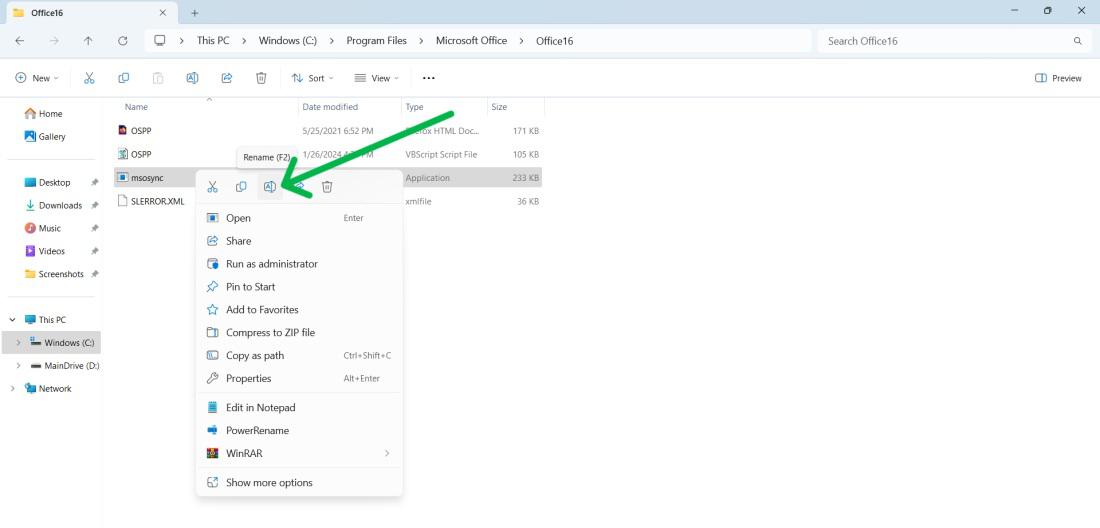1100x528 pixels.
Task: Open the View dropdown menu
Action: click(x=377, y=78)
